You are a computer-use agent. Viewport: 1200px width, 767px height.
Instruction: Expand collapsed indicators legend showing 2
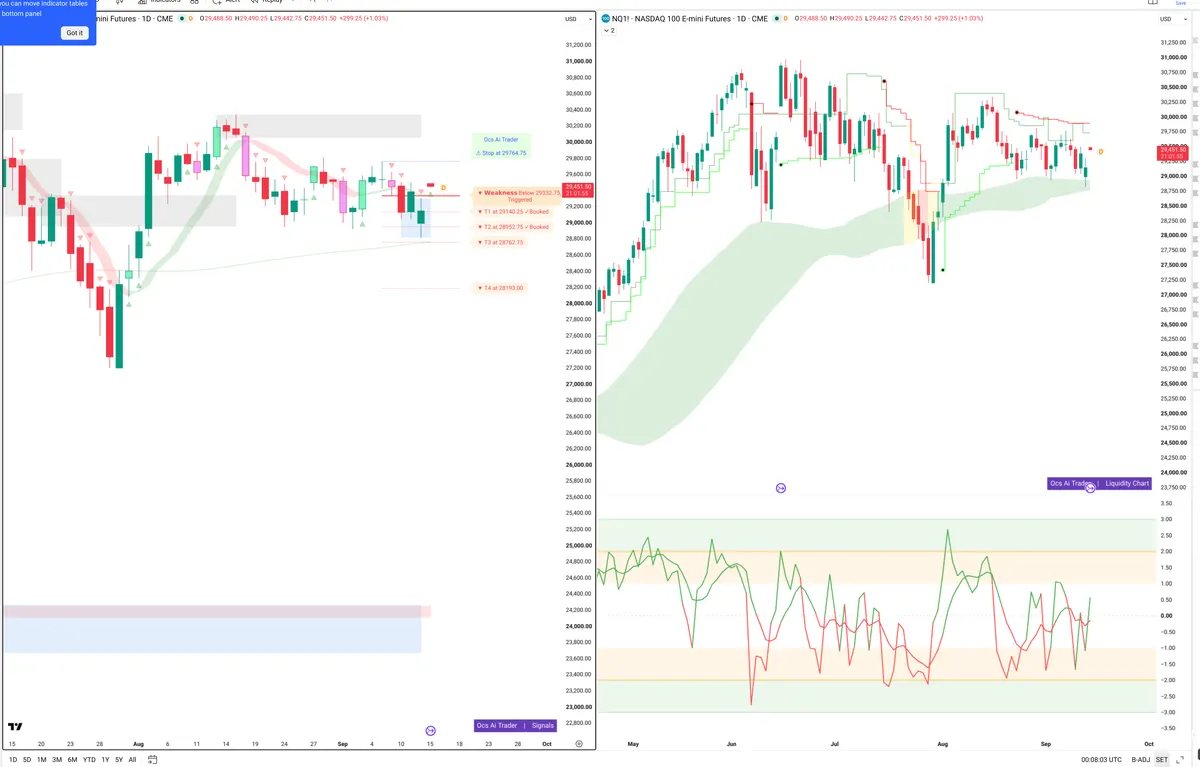click(608, 31)
